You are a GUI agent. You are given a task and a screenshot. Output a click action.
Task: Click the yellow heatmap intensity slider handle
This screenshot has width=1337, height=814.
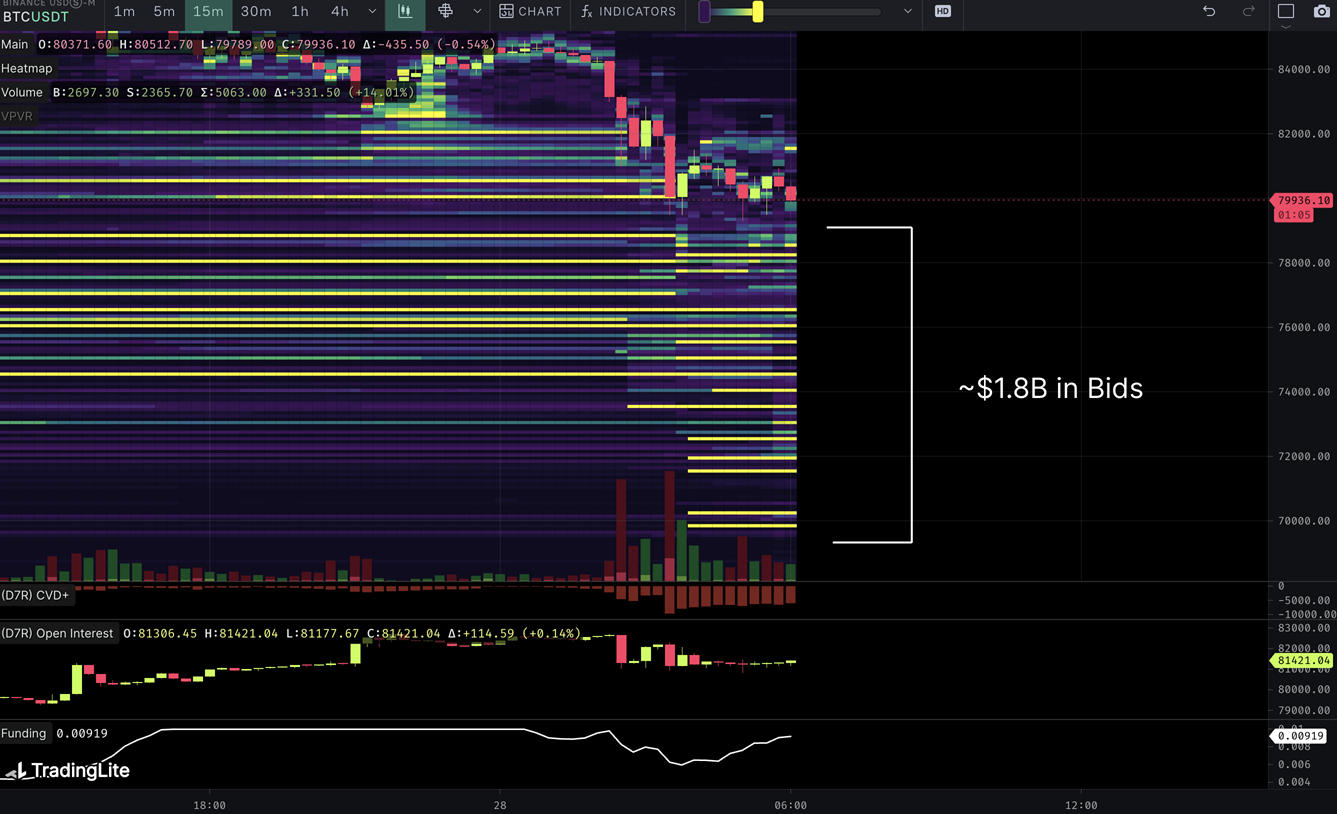pyautogui.click(x=758, y=12)
